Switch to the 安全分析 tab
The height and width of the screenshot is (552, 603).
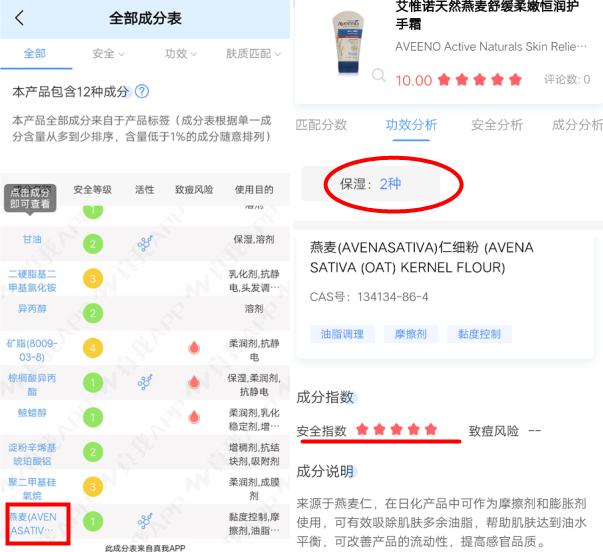coord(497,125)
